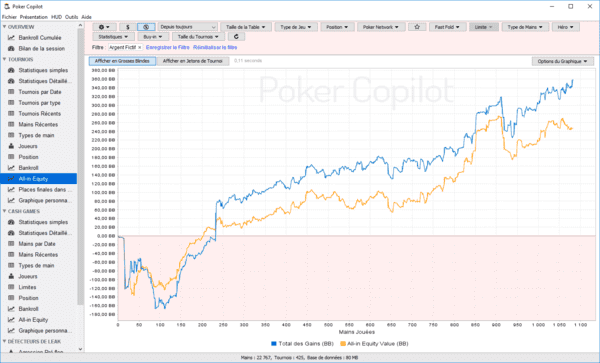Collapse the OVERVIEW section

point(5,27)
